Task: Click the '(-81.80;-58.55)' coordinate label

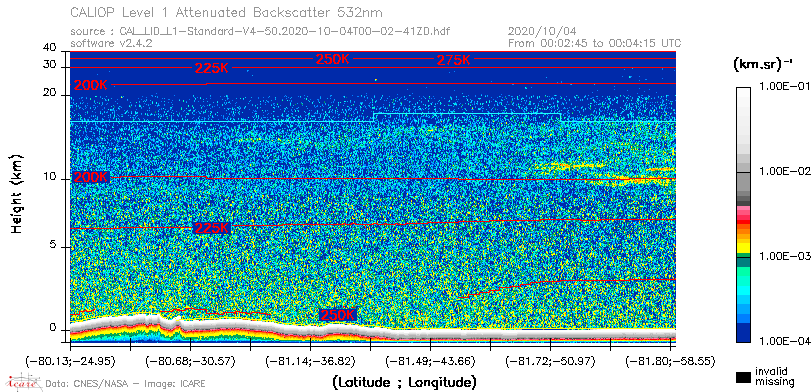Action: click(x=670, y=360)
